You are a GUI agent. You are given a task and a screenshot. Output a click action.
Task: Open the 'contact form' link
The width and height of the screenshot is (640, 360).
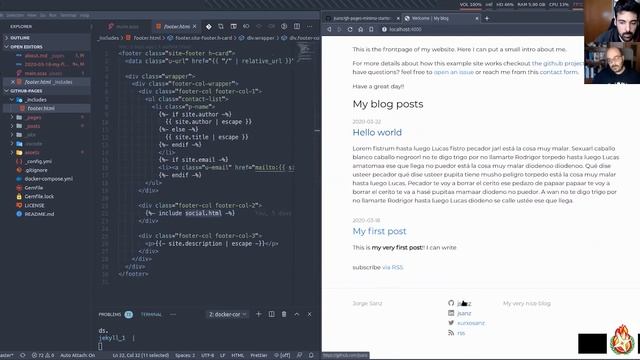tap(559, 72)
